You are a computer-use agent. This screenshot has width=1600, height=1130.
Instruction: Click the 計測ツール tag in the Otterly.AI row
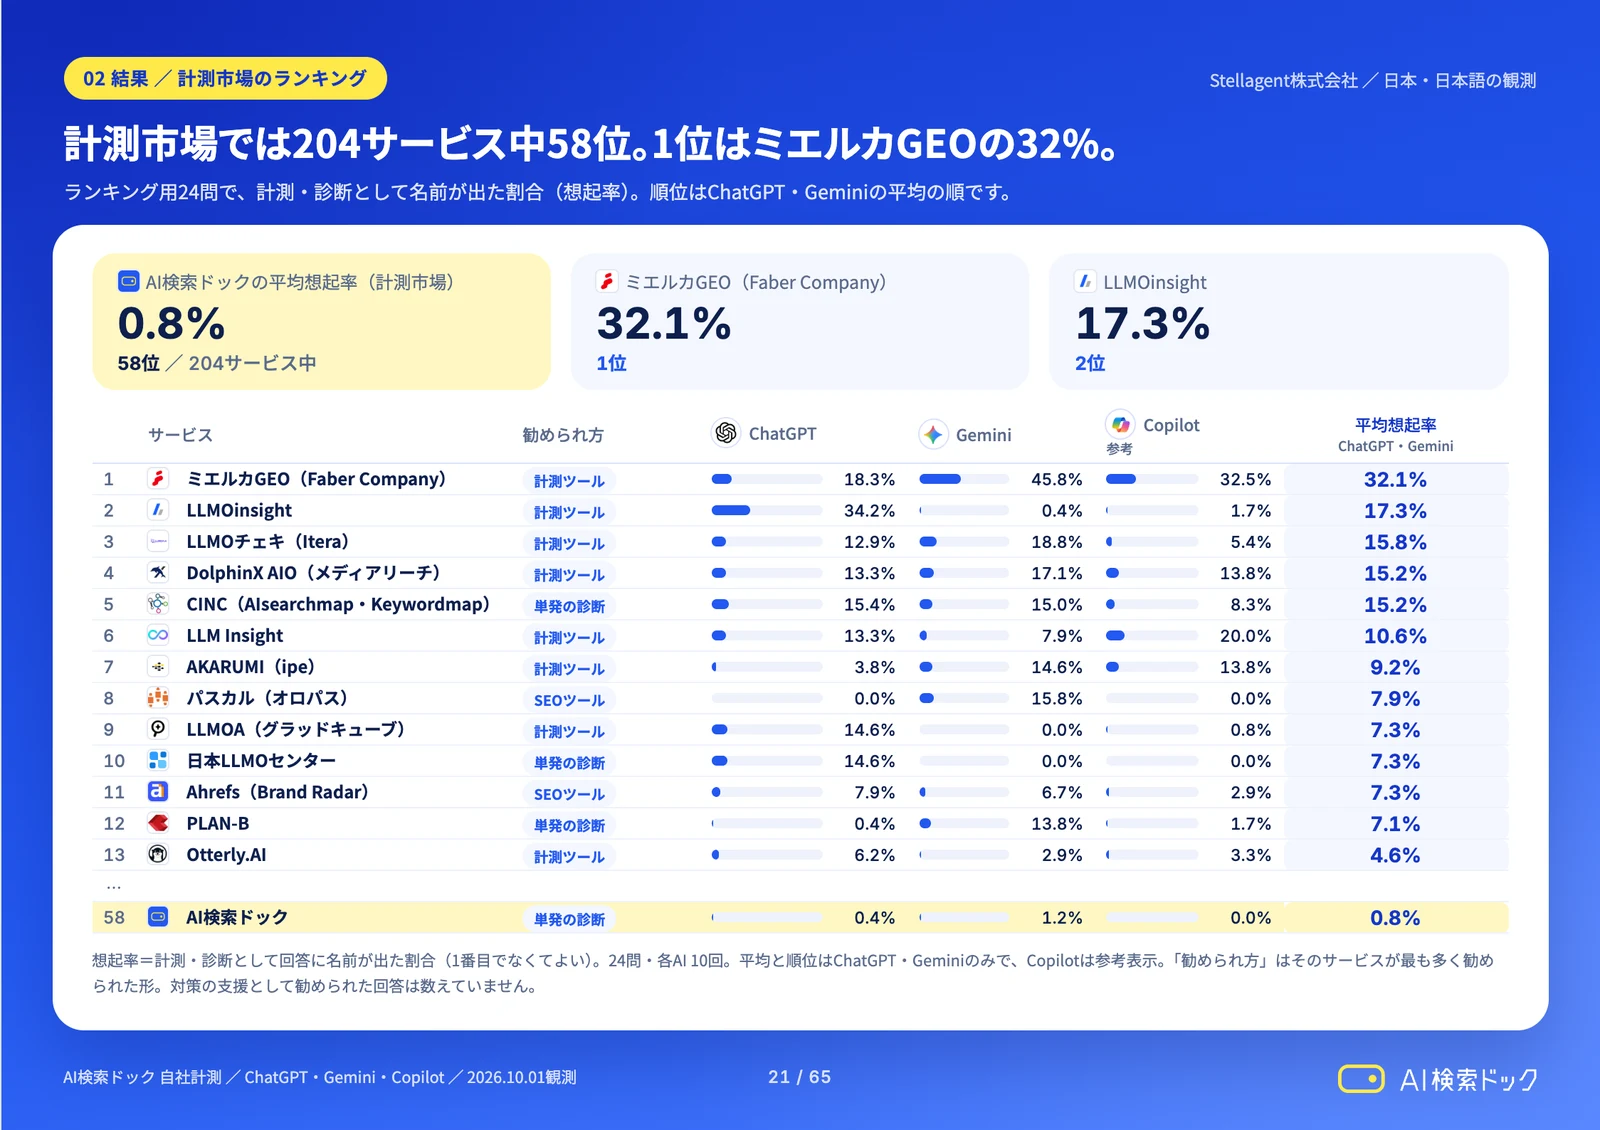point(569,856)
